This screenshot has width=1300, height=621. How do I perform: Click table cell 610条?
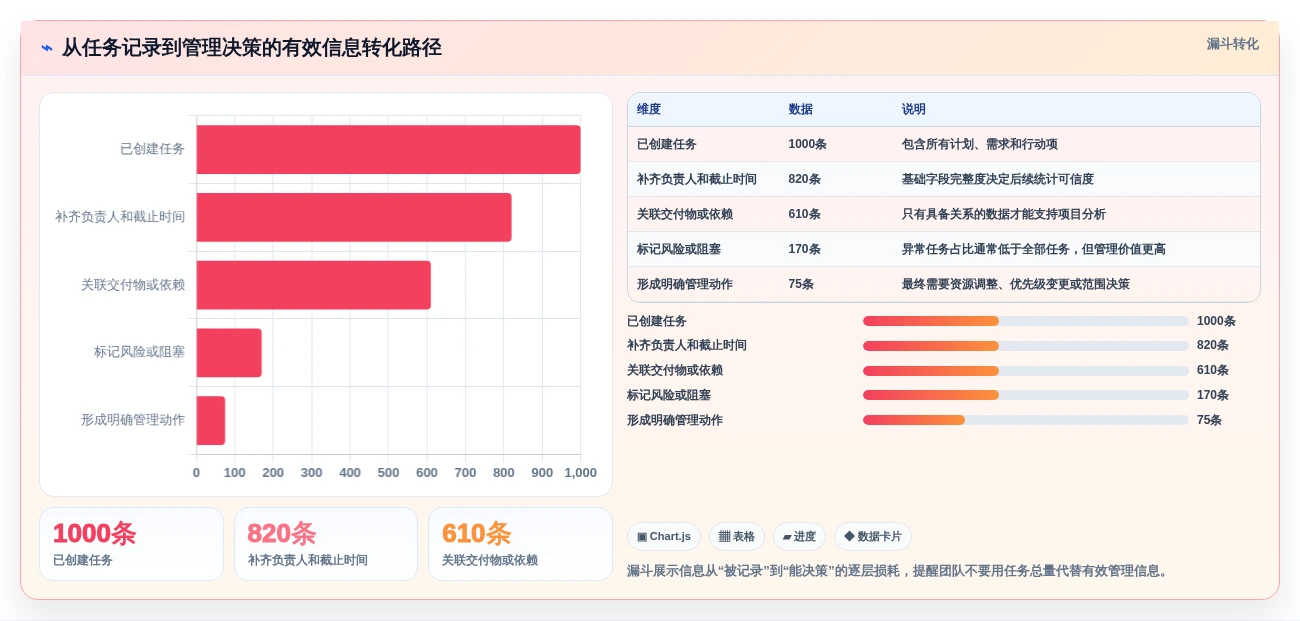click(x=804, y=214)
